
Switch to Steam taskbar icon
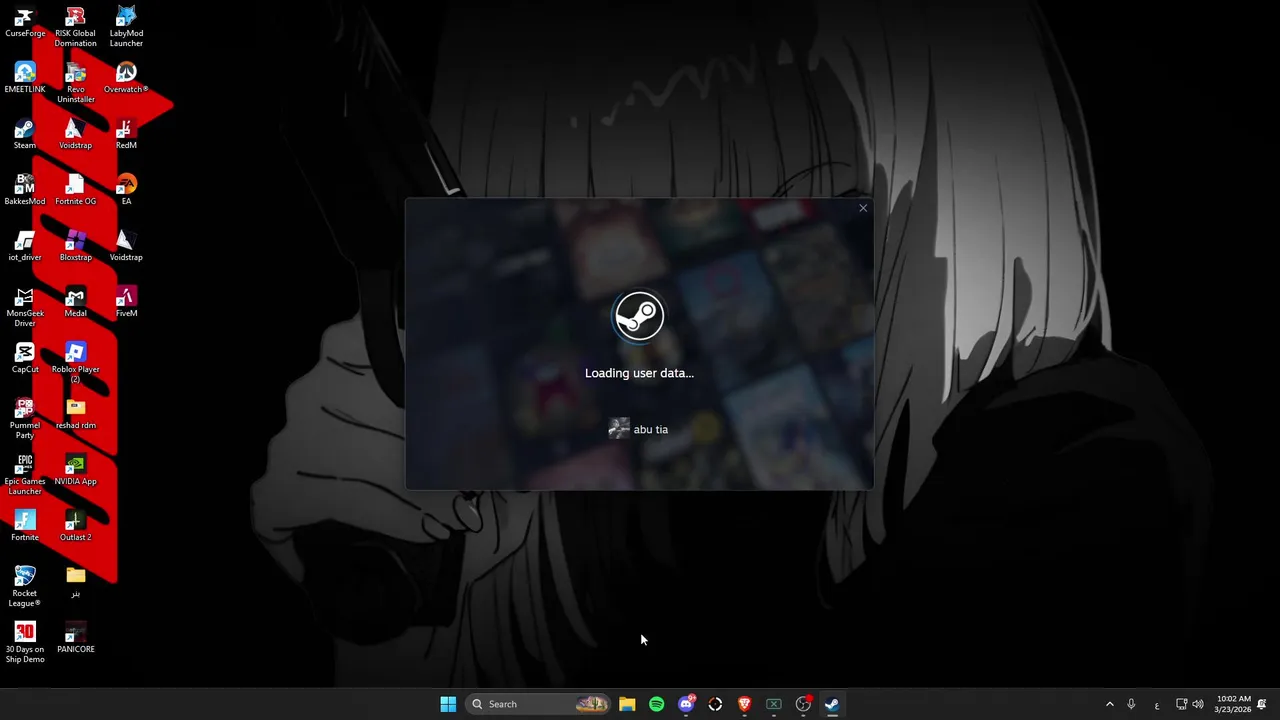(x=831, y=704)
